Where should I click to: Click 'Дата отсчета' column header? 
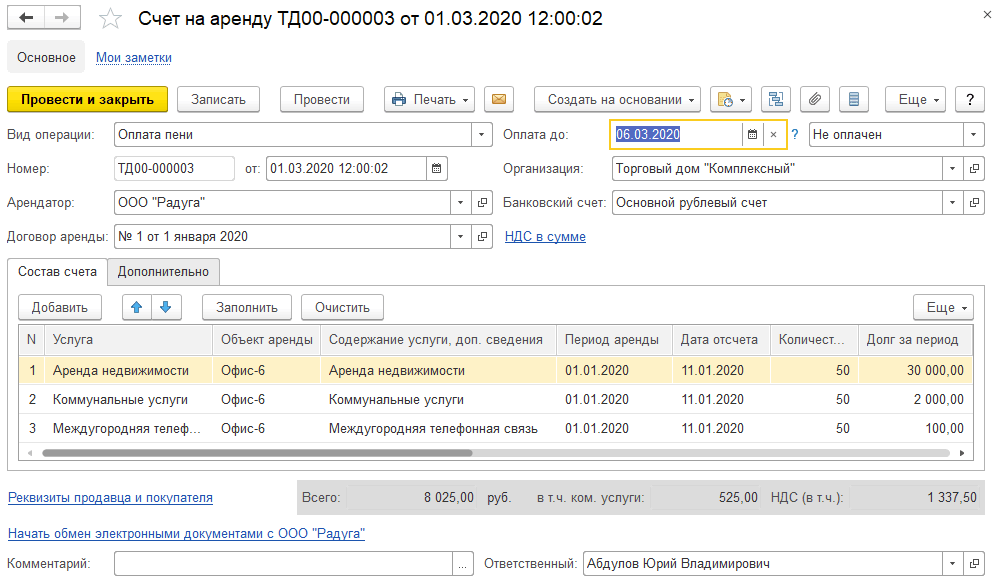[x=719, y=340]
